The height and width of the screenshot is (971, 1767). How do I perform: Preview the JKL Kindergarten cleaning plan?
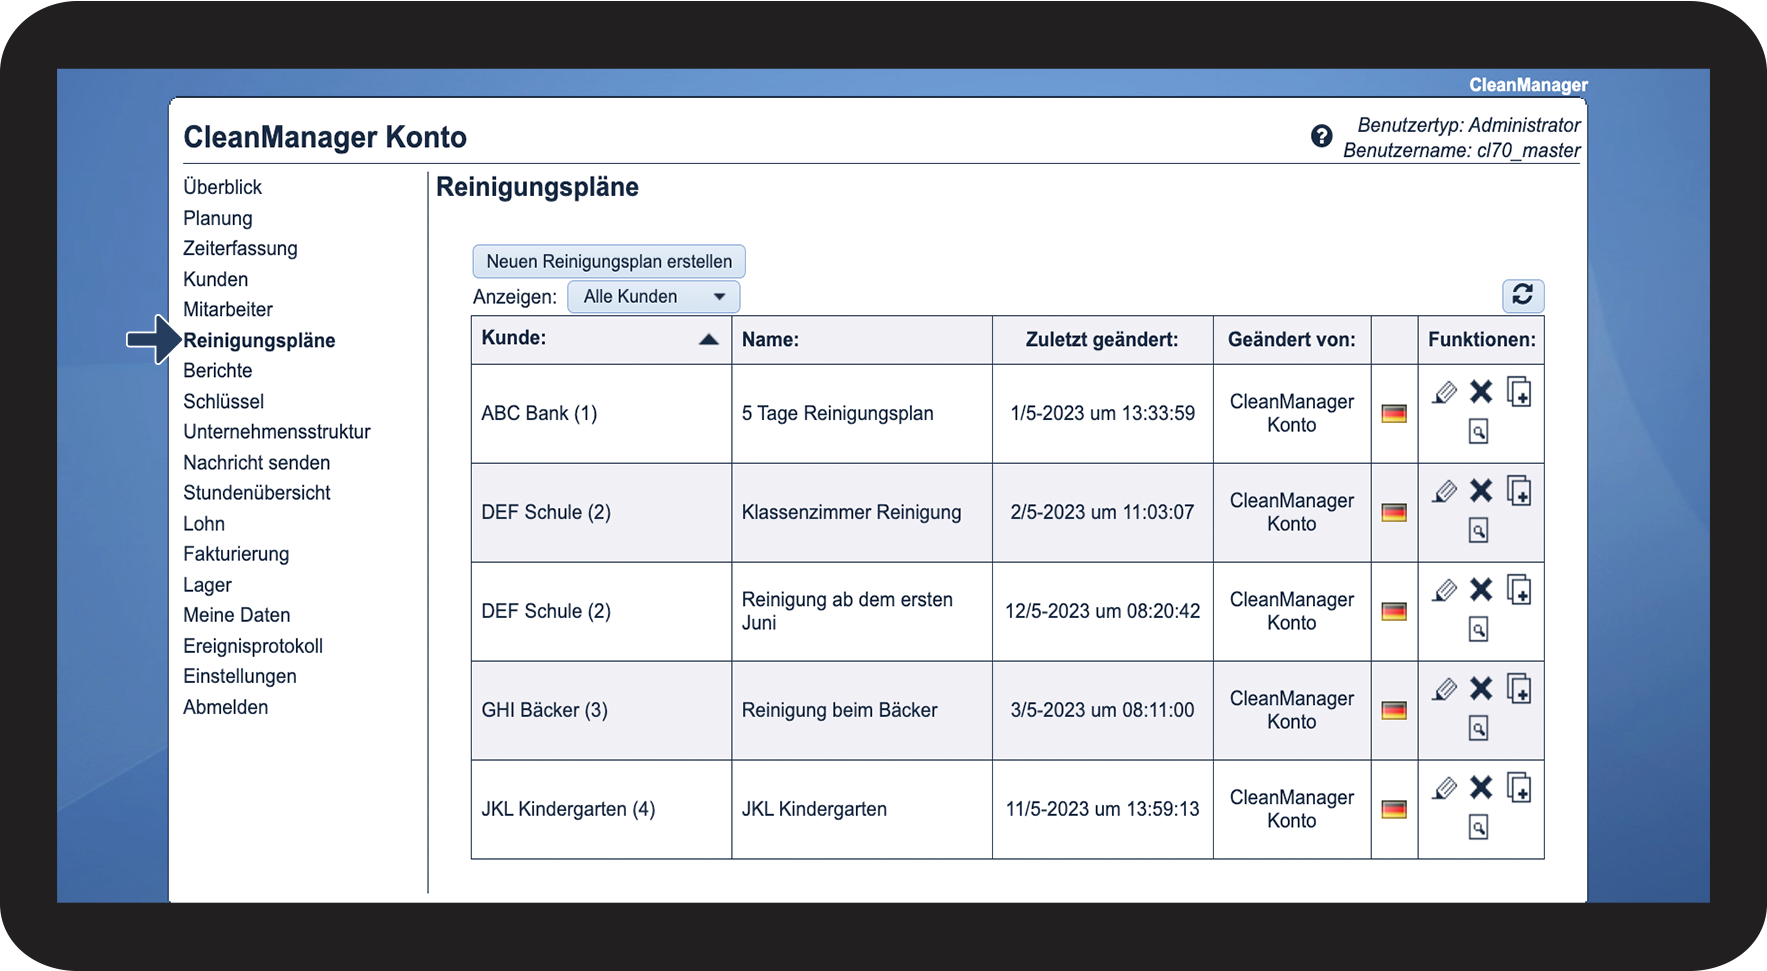1478,827
